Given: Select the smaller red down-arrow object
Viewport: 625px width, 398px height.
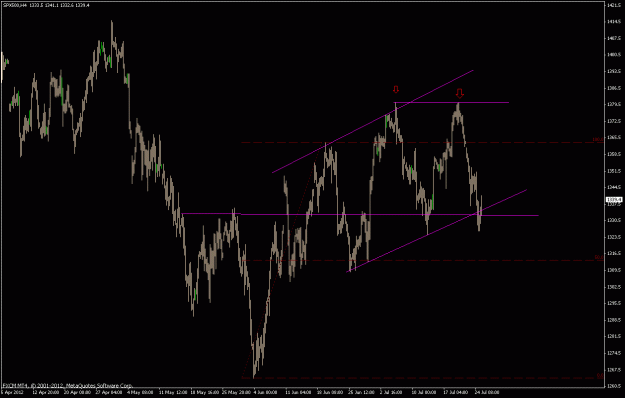Looking at the screenshot, I should 395,89.
